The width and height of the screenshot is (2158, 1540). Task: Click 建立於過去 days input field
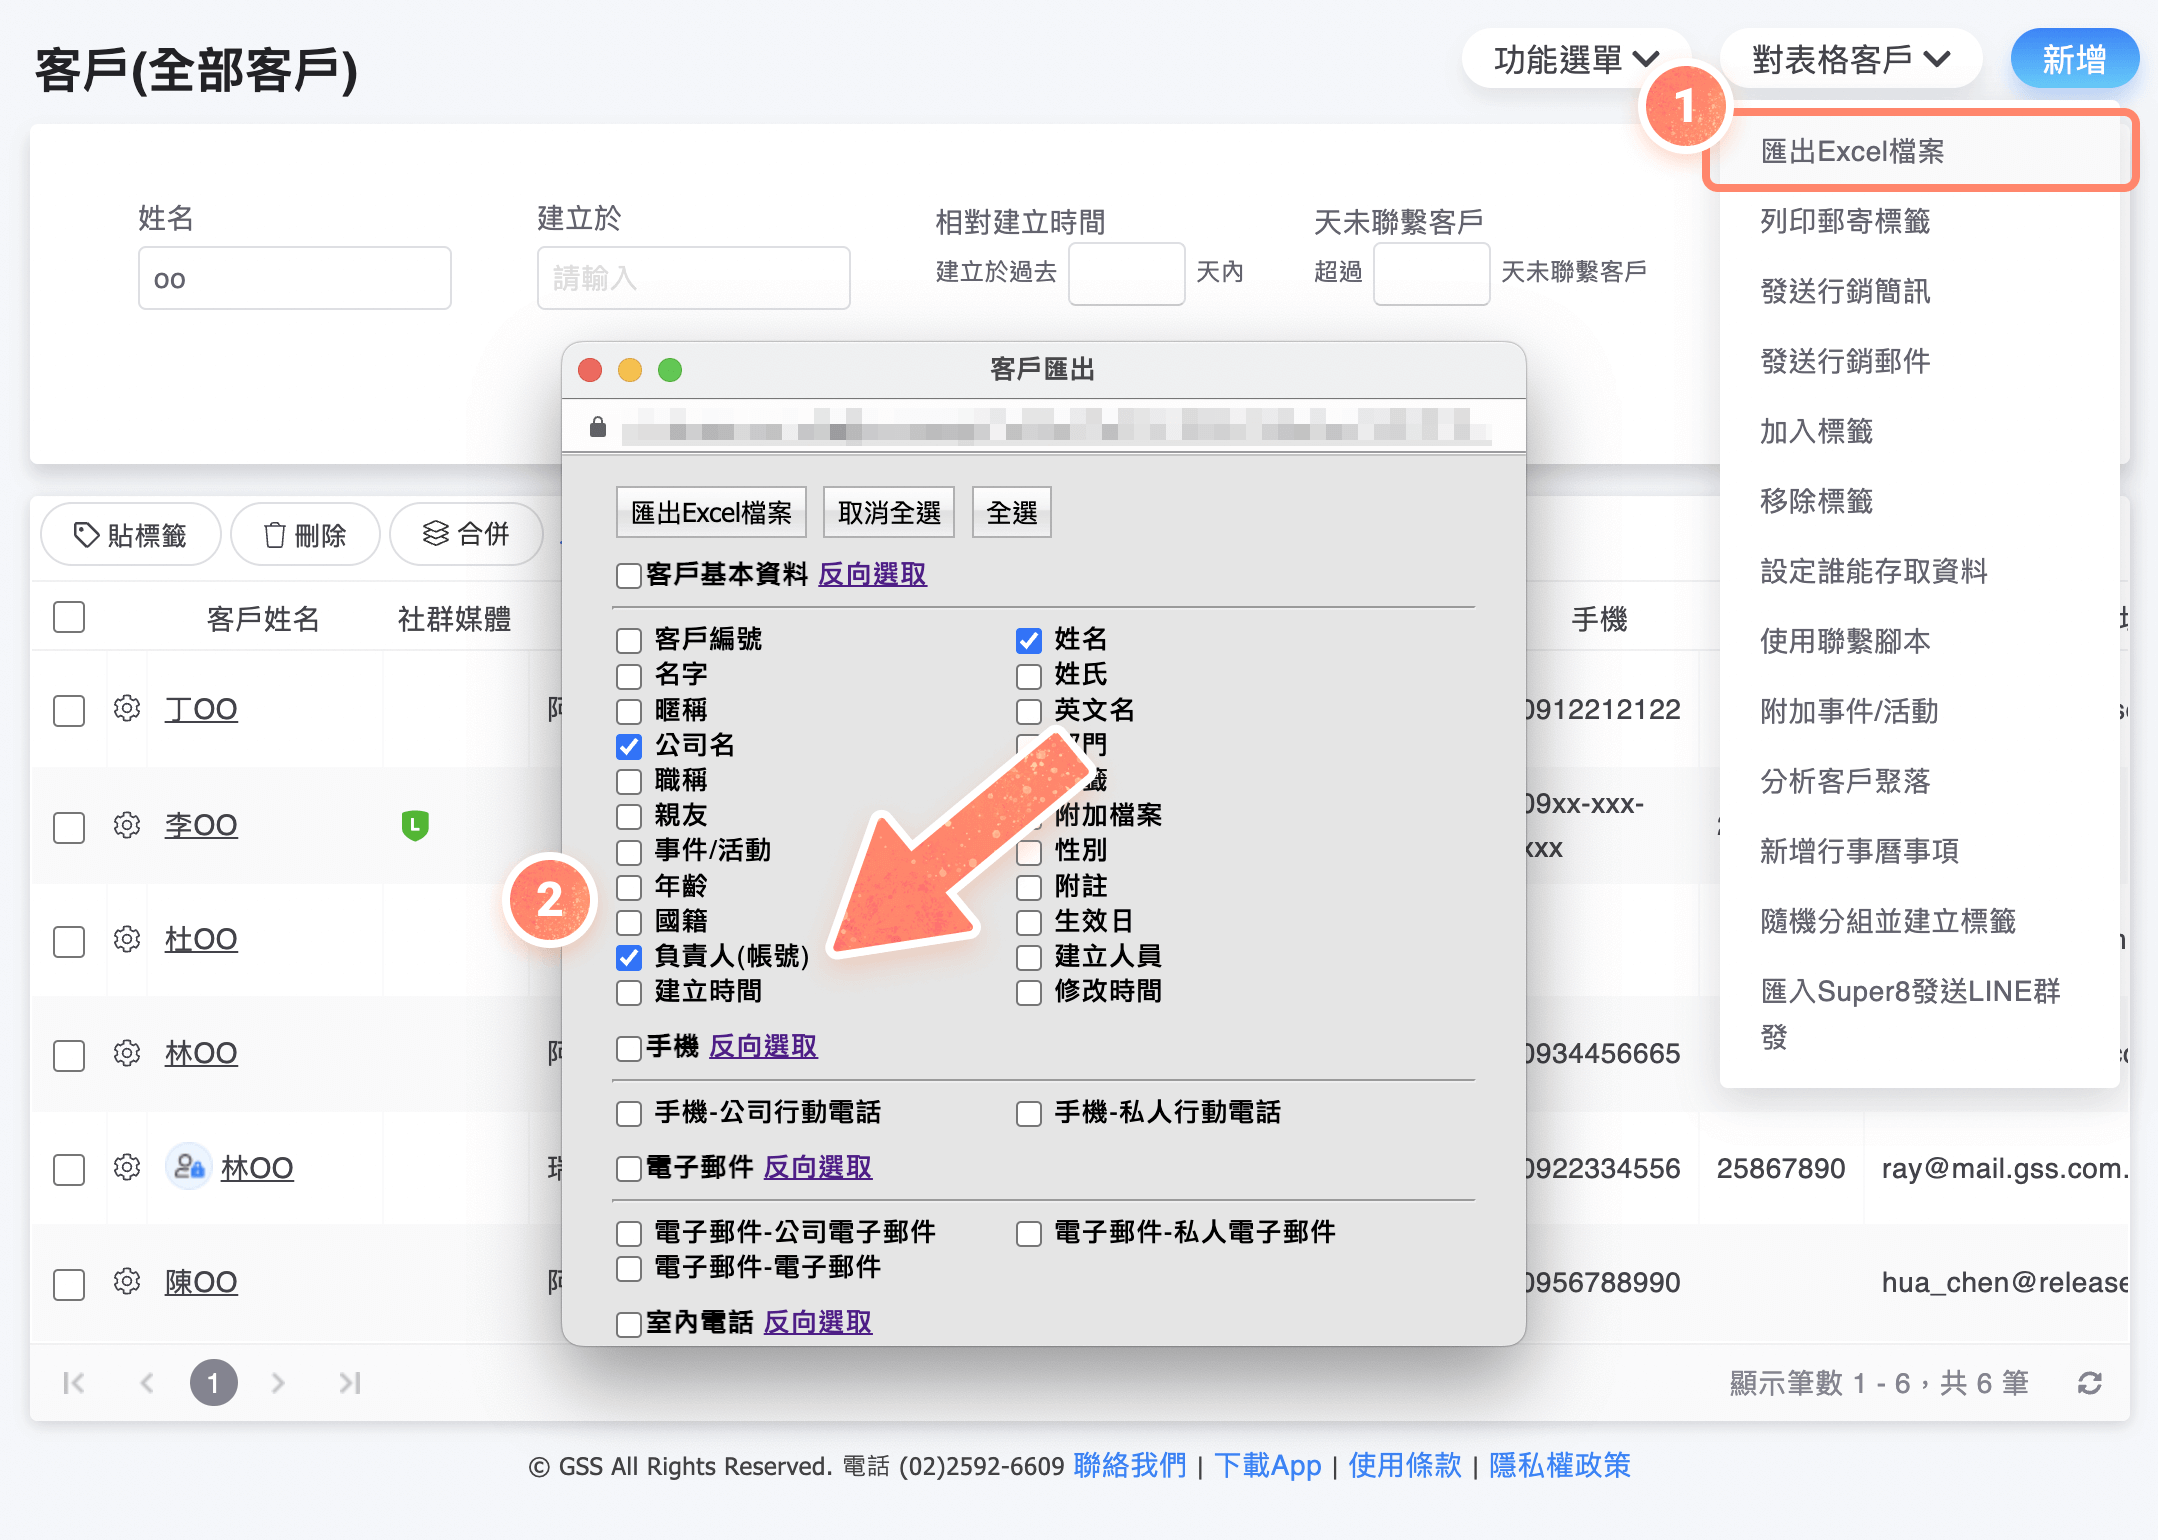1127,273
